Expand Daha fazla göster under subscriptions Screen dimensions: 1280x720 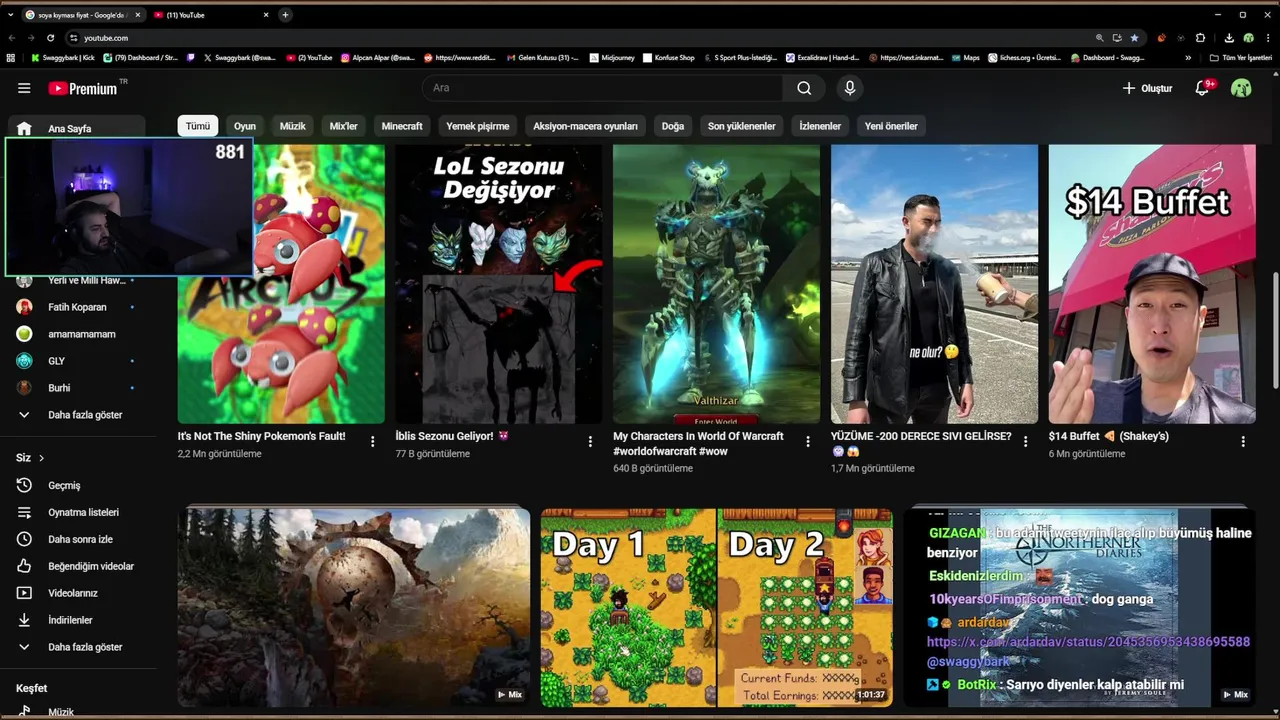79,415
